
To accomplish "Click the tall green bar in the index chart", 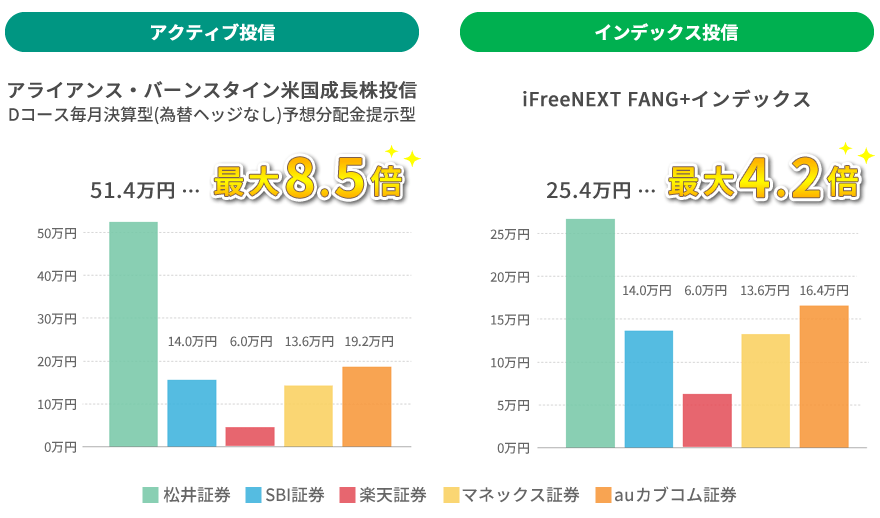I will (x=590, y=333).
